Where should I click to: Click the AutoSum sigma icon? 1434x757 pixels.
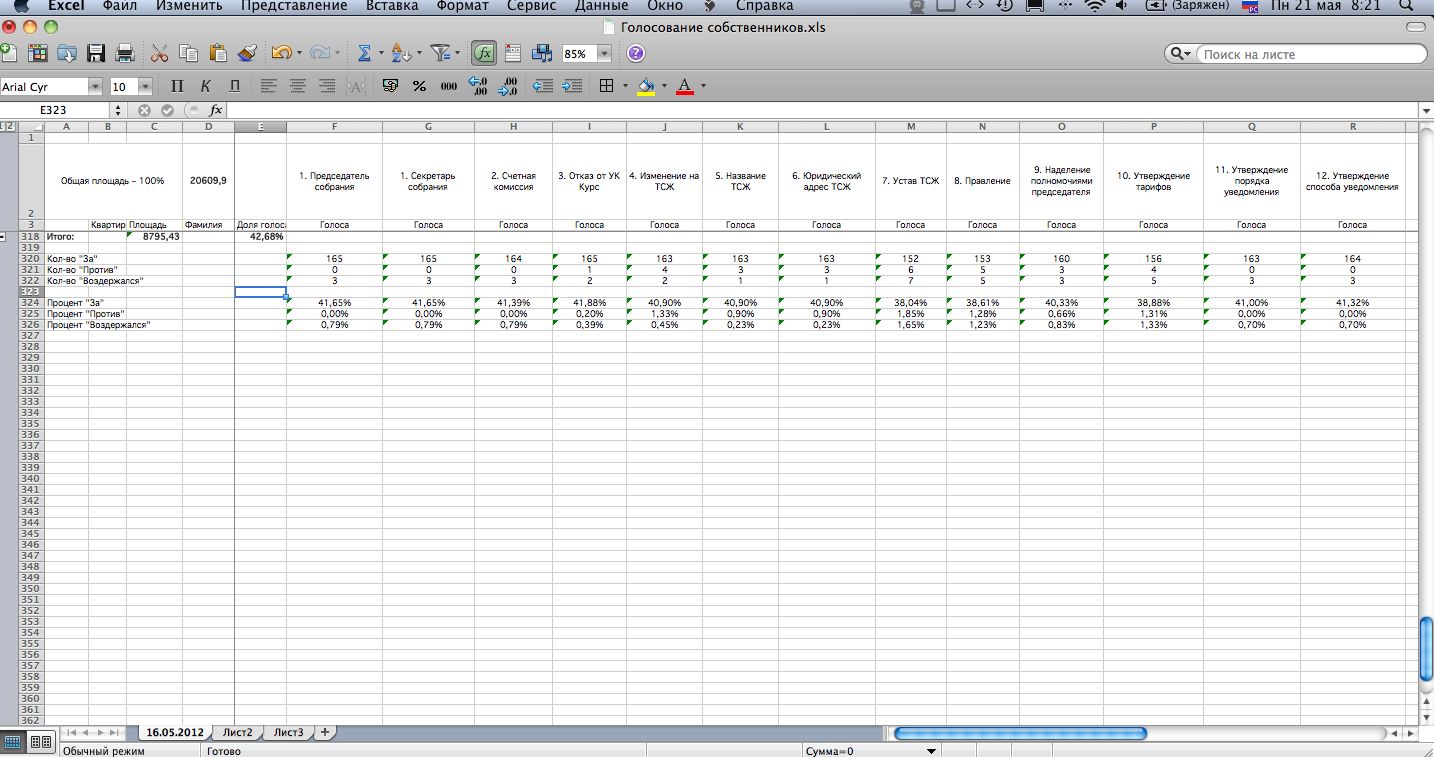364,53
